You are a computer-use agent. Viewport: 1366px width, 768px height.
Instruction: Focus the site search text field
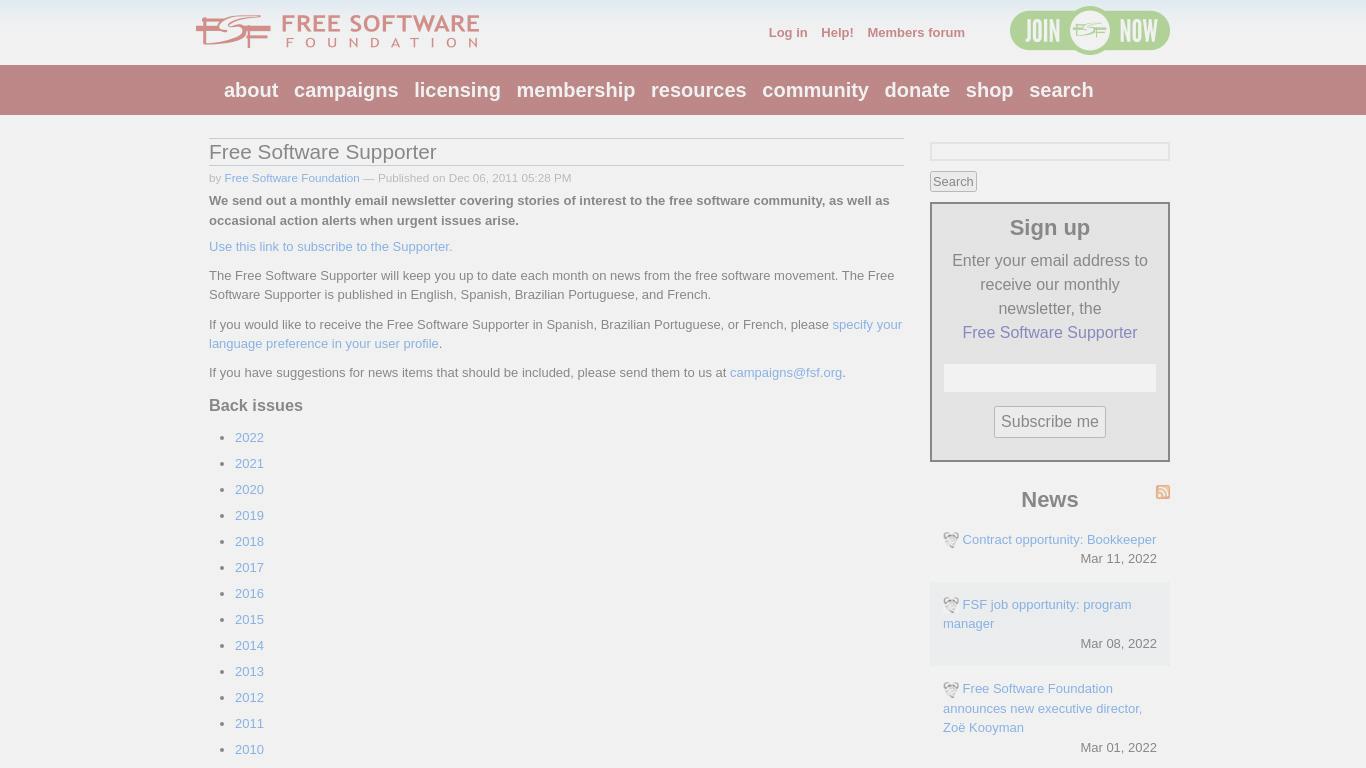pyautogui.click(x=1050, y=151)
